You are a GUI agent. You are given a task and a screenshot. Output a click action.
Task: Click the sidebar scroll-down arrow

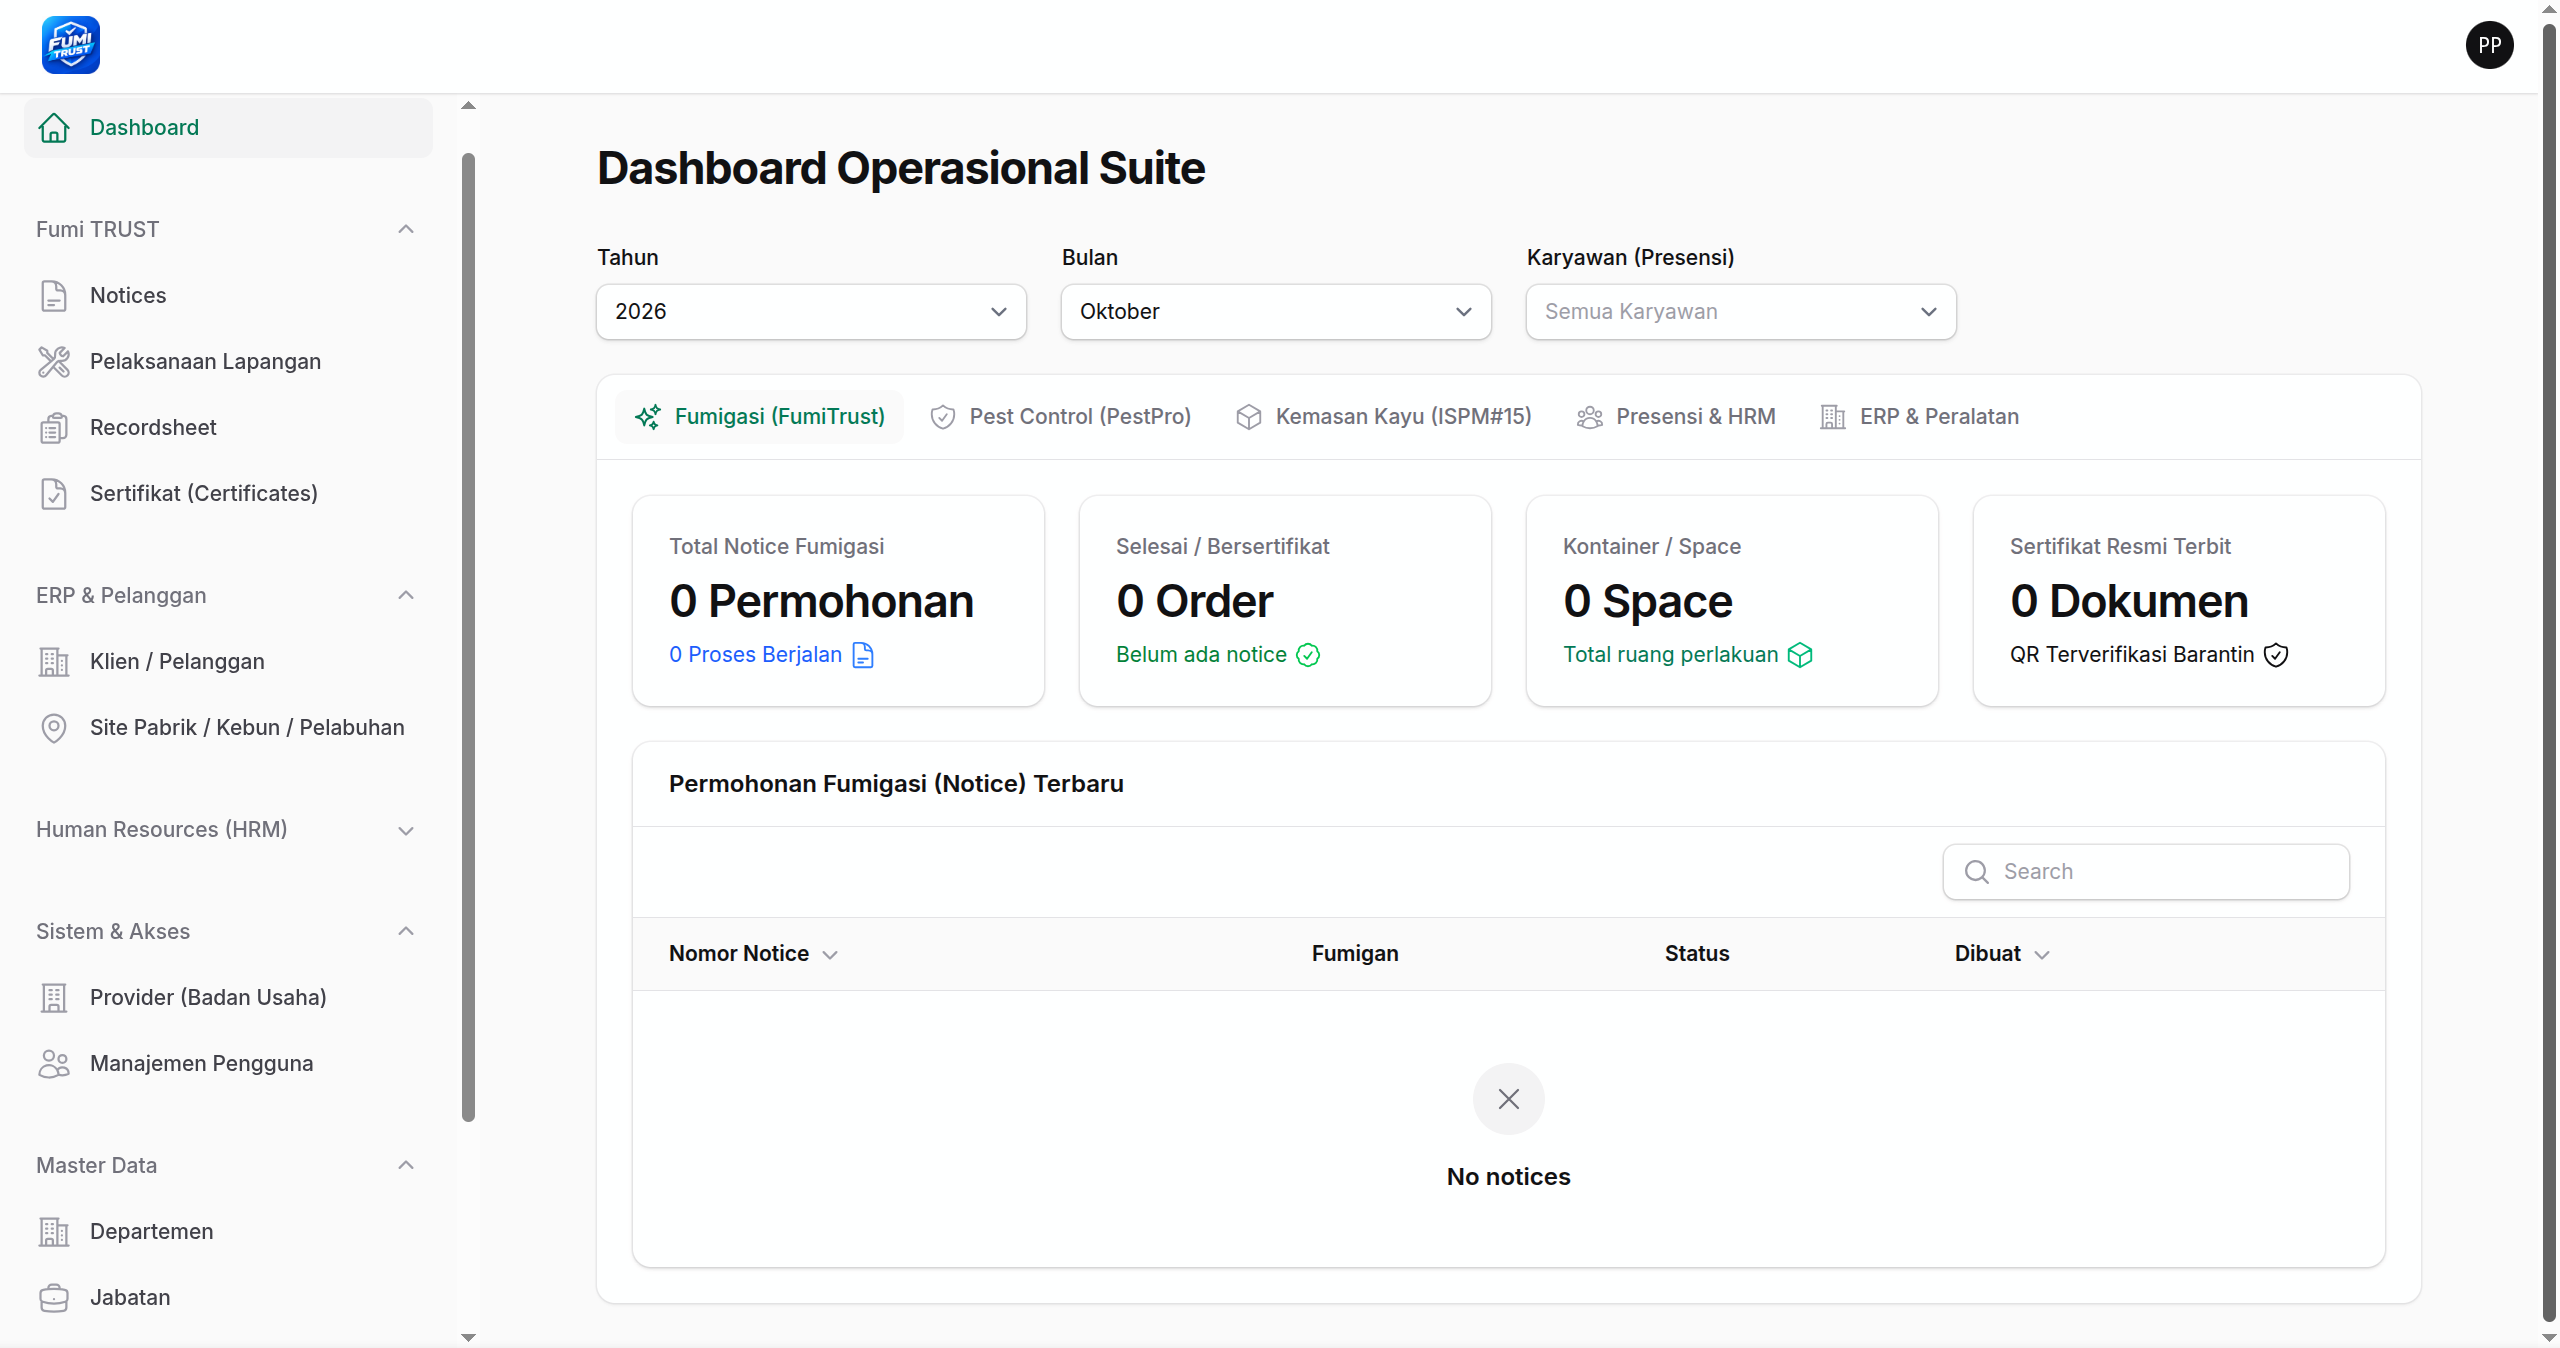[468, 1337]
